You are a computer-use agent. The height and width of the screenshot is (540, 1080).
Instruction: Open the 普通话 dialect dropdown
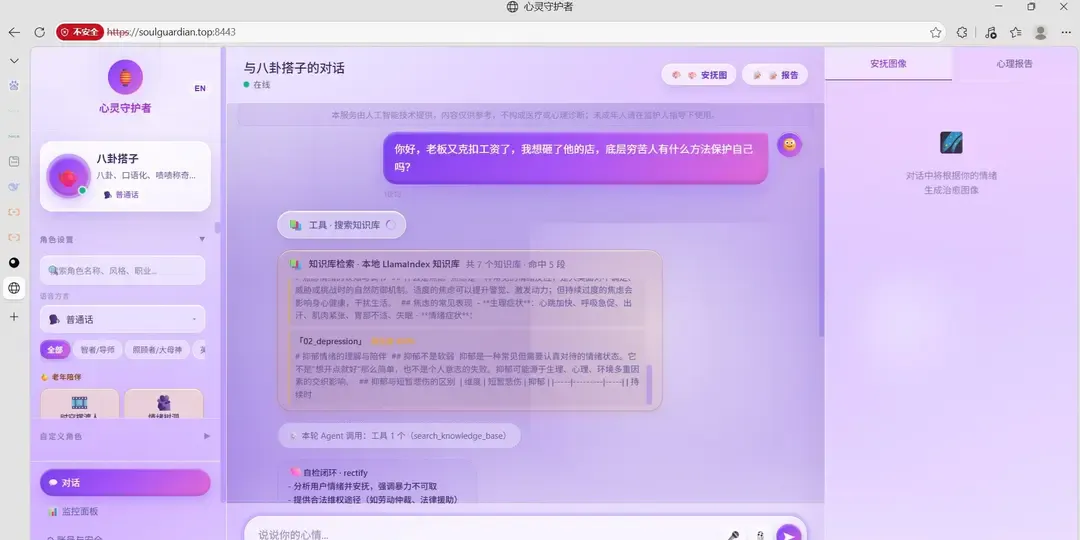click(123, 320)
